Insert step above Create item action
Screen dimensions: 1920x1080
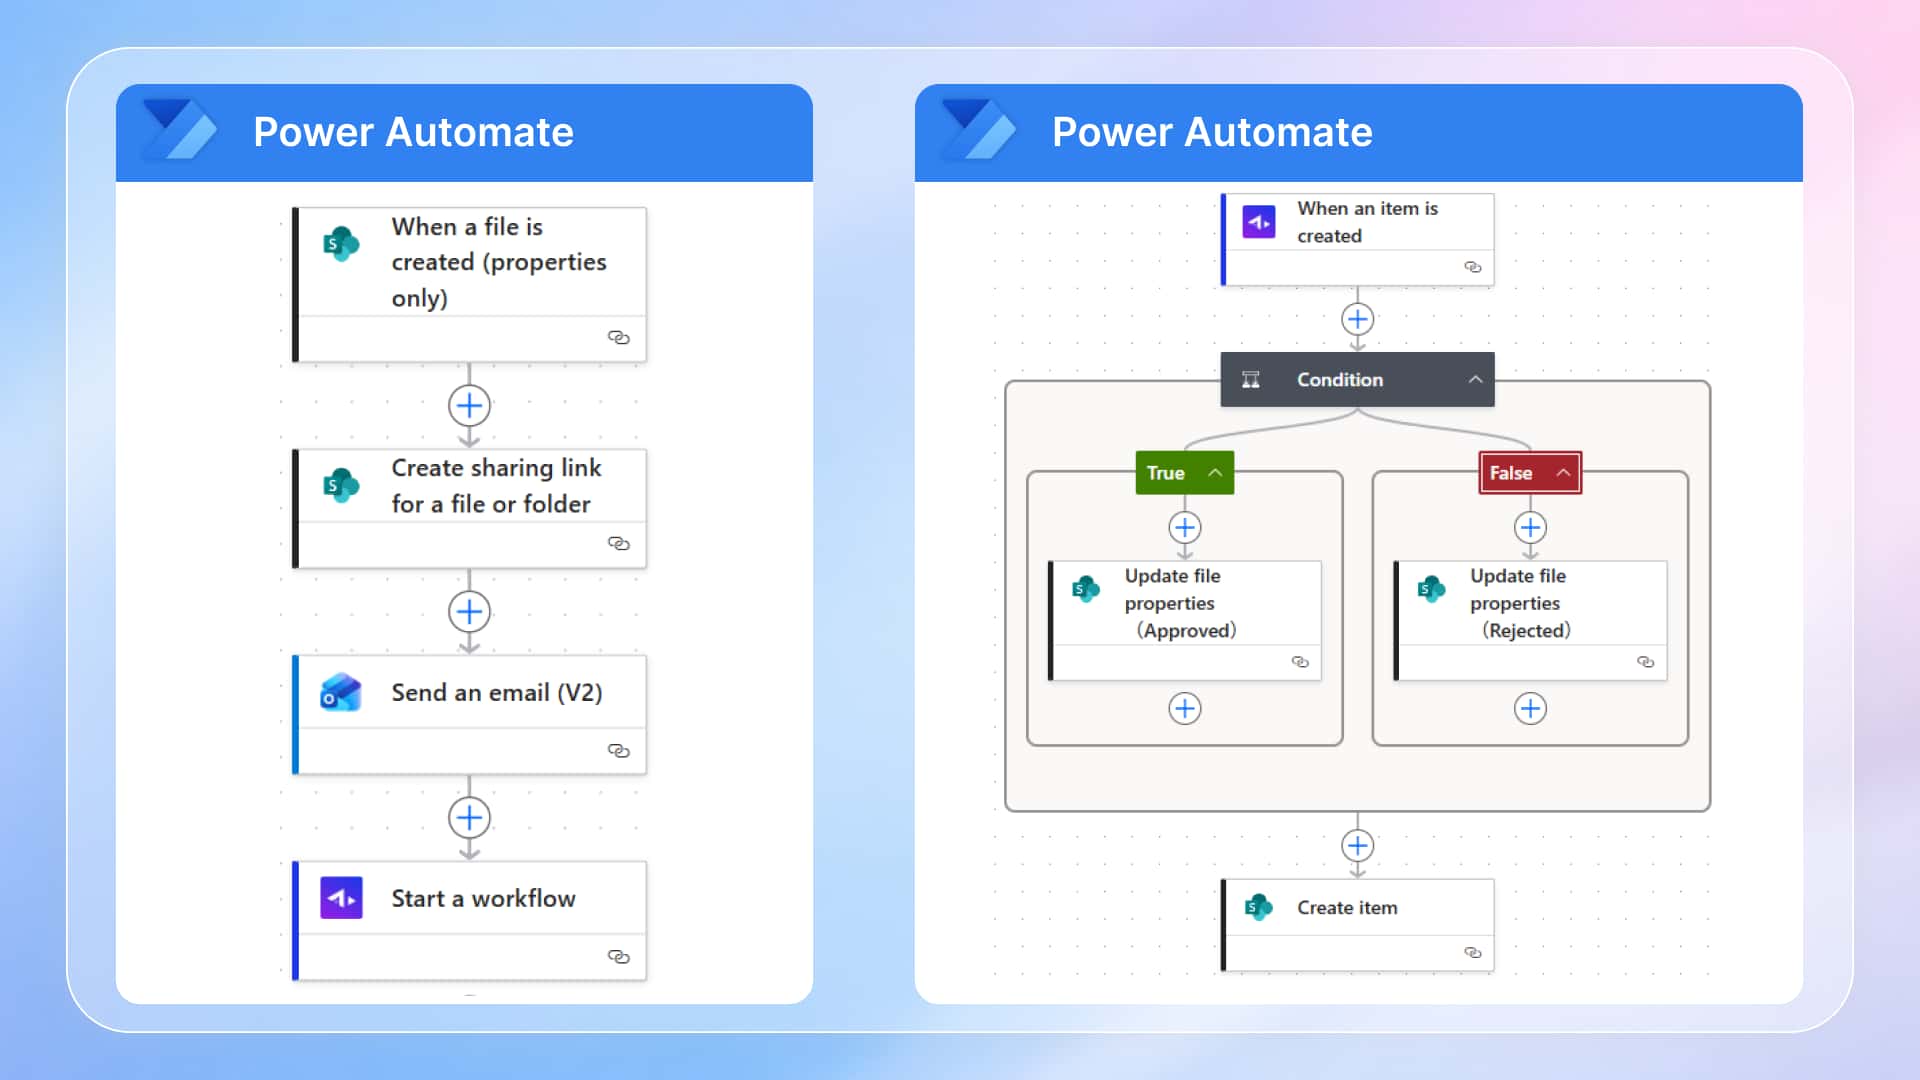coord(1357,846)
